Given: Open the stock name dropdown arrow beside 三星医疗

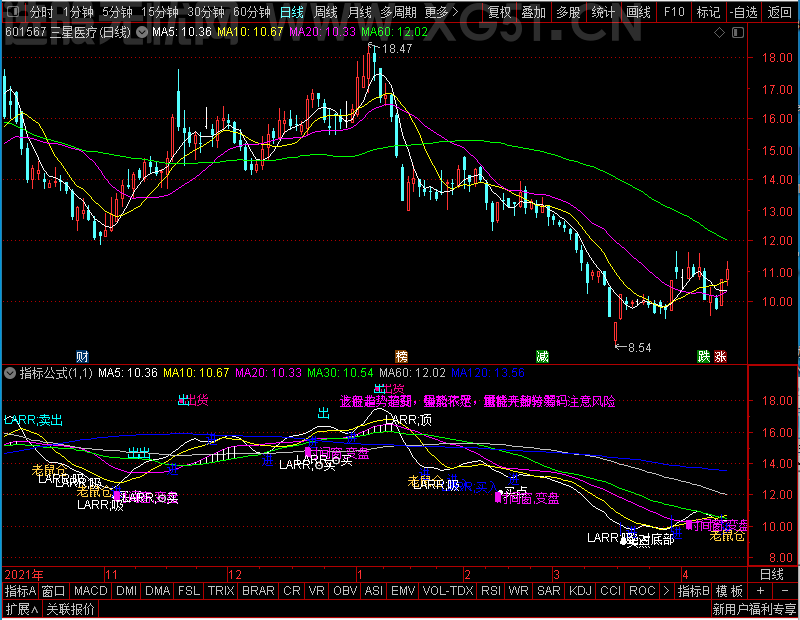Looking at the screenshot, I should [x=142, y=33].
